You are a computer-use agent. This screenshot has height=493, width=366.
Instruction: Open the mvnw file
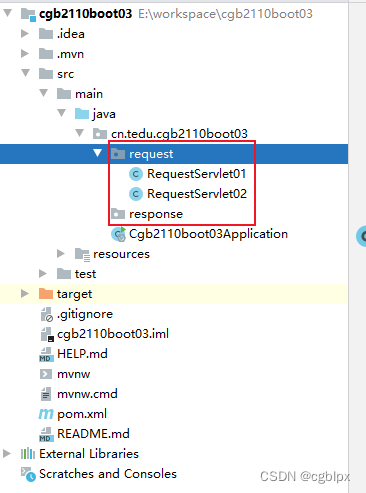coord(74,374)
